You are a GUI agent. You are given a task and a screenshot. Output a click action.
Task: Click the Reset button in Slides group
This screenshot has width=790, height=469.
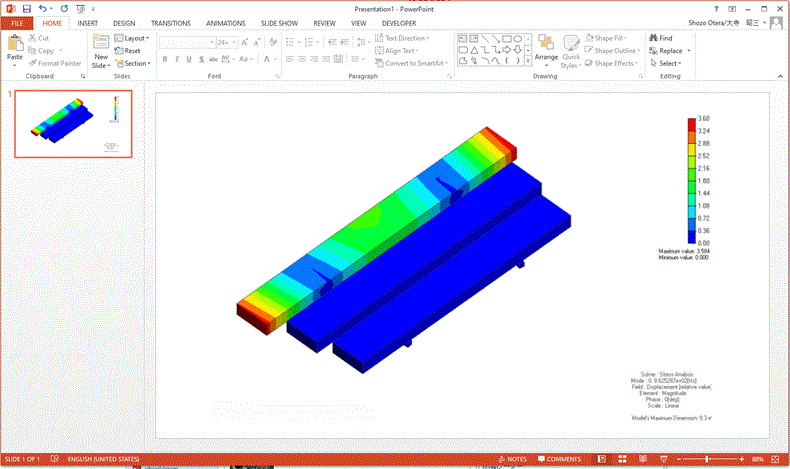(128, 51)
